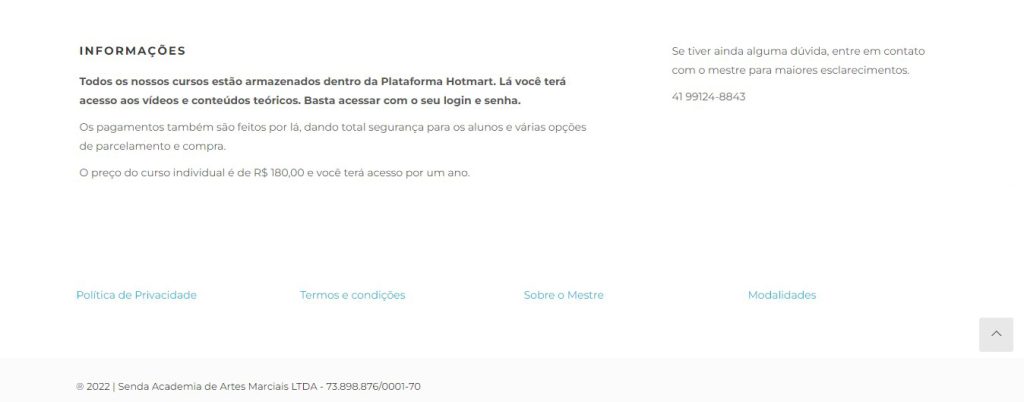
Task: Click the text com o mestre para maiores esclarecimentos
Action: [790, 70]
